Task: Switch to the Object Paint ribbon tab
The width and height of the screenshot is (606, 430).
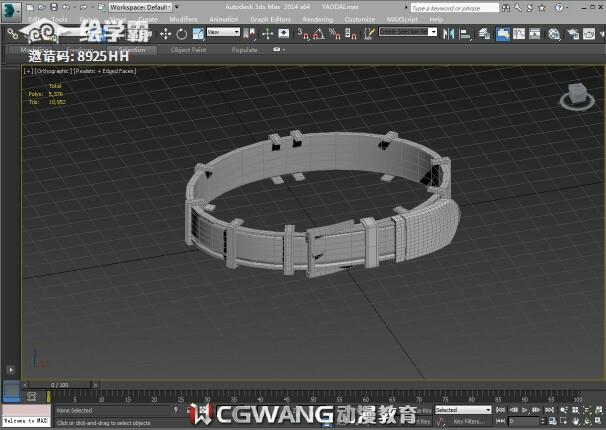Action: 189,50
